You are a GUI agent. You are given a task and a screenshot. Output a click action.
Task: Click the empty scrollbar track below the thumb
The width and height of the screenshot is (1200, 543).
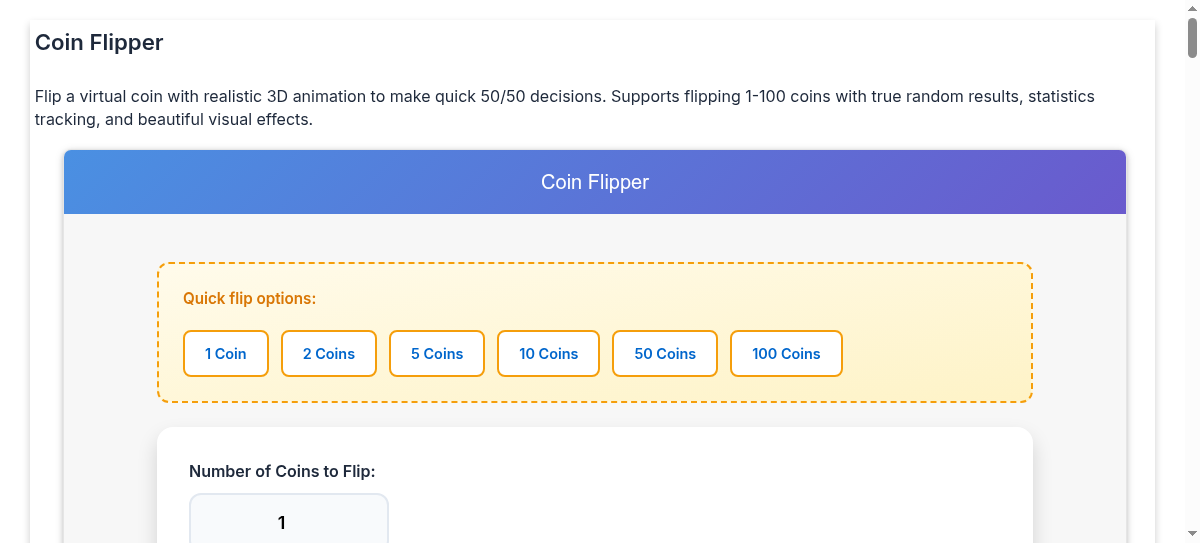tap(1192, 300)
